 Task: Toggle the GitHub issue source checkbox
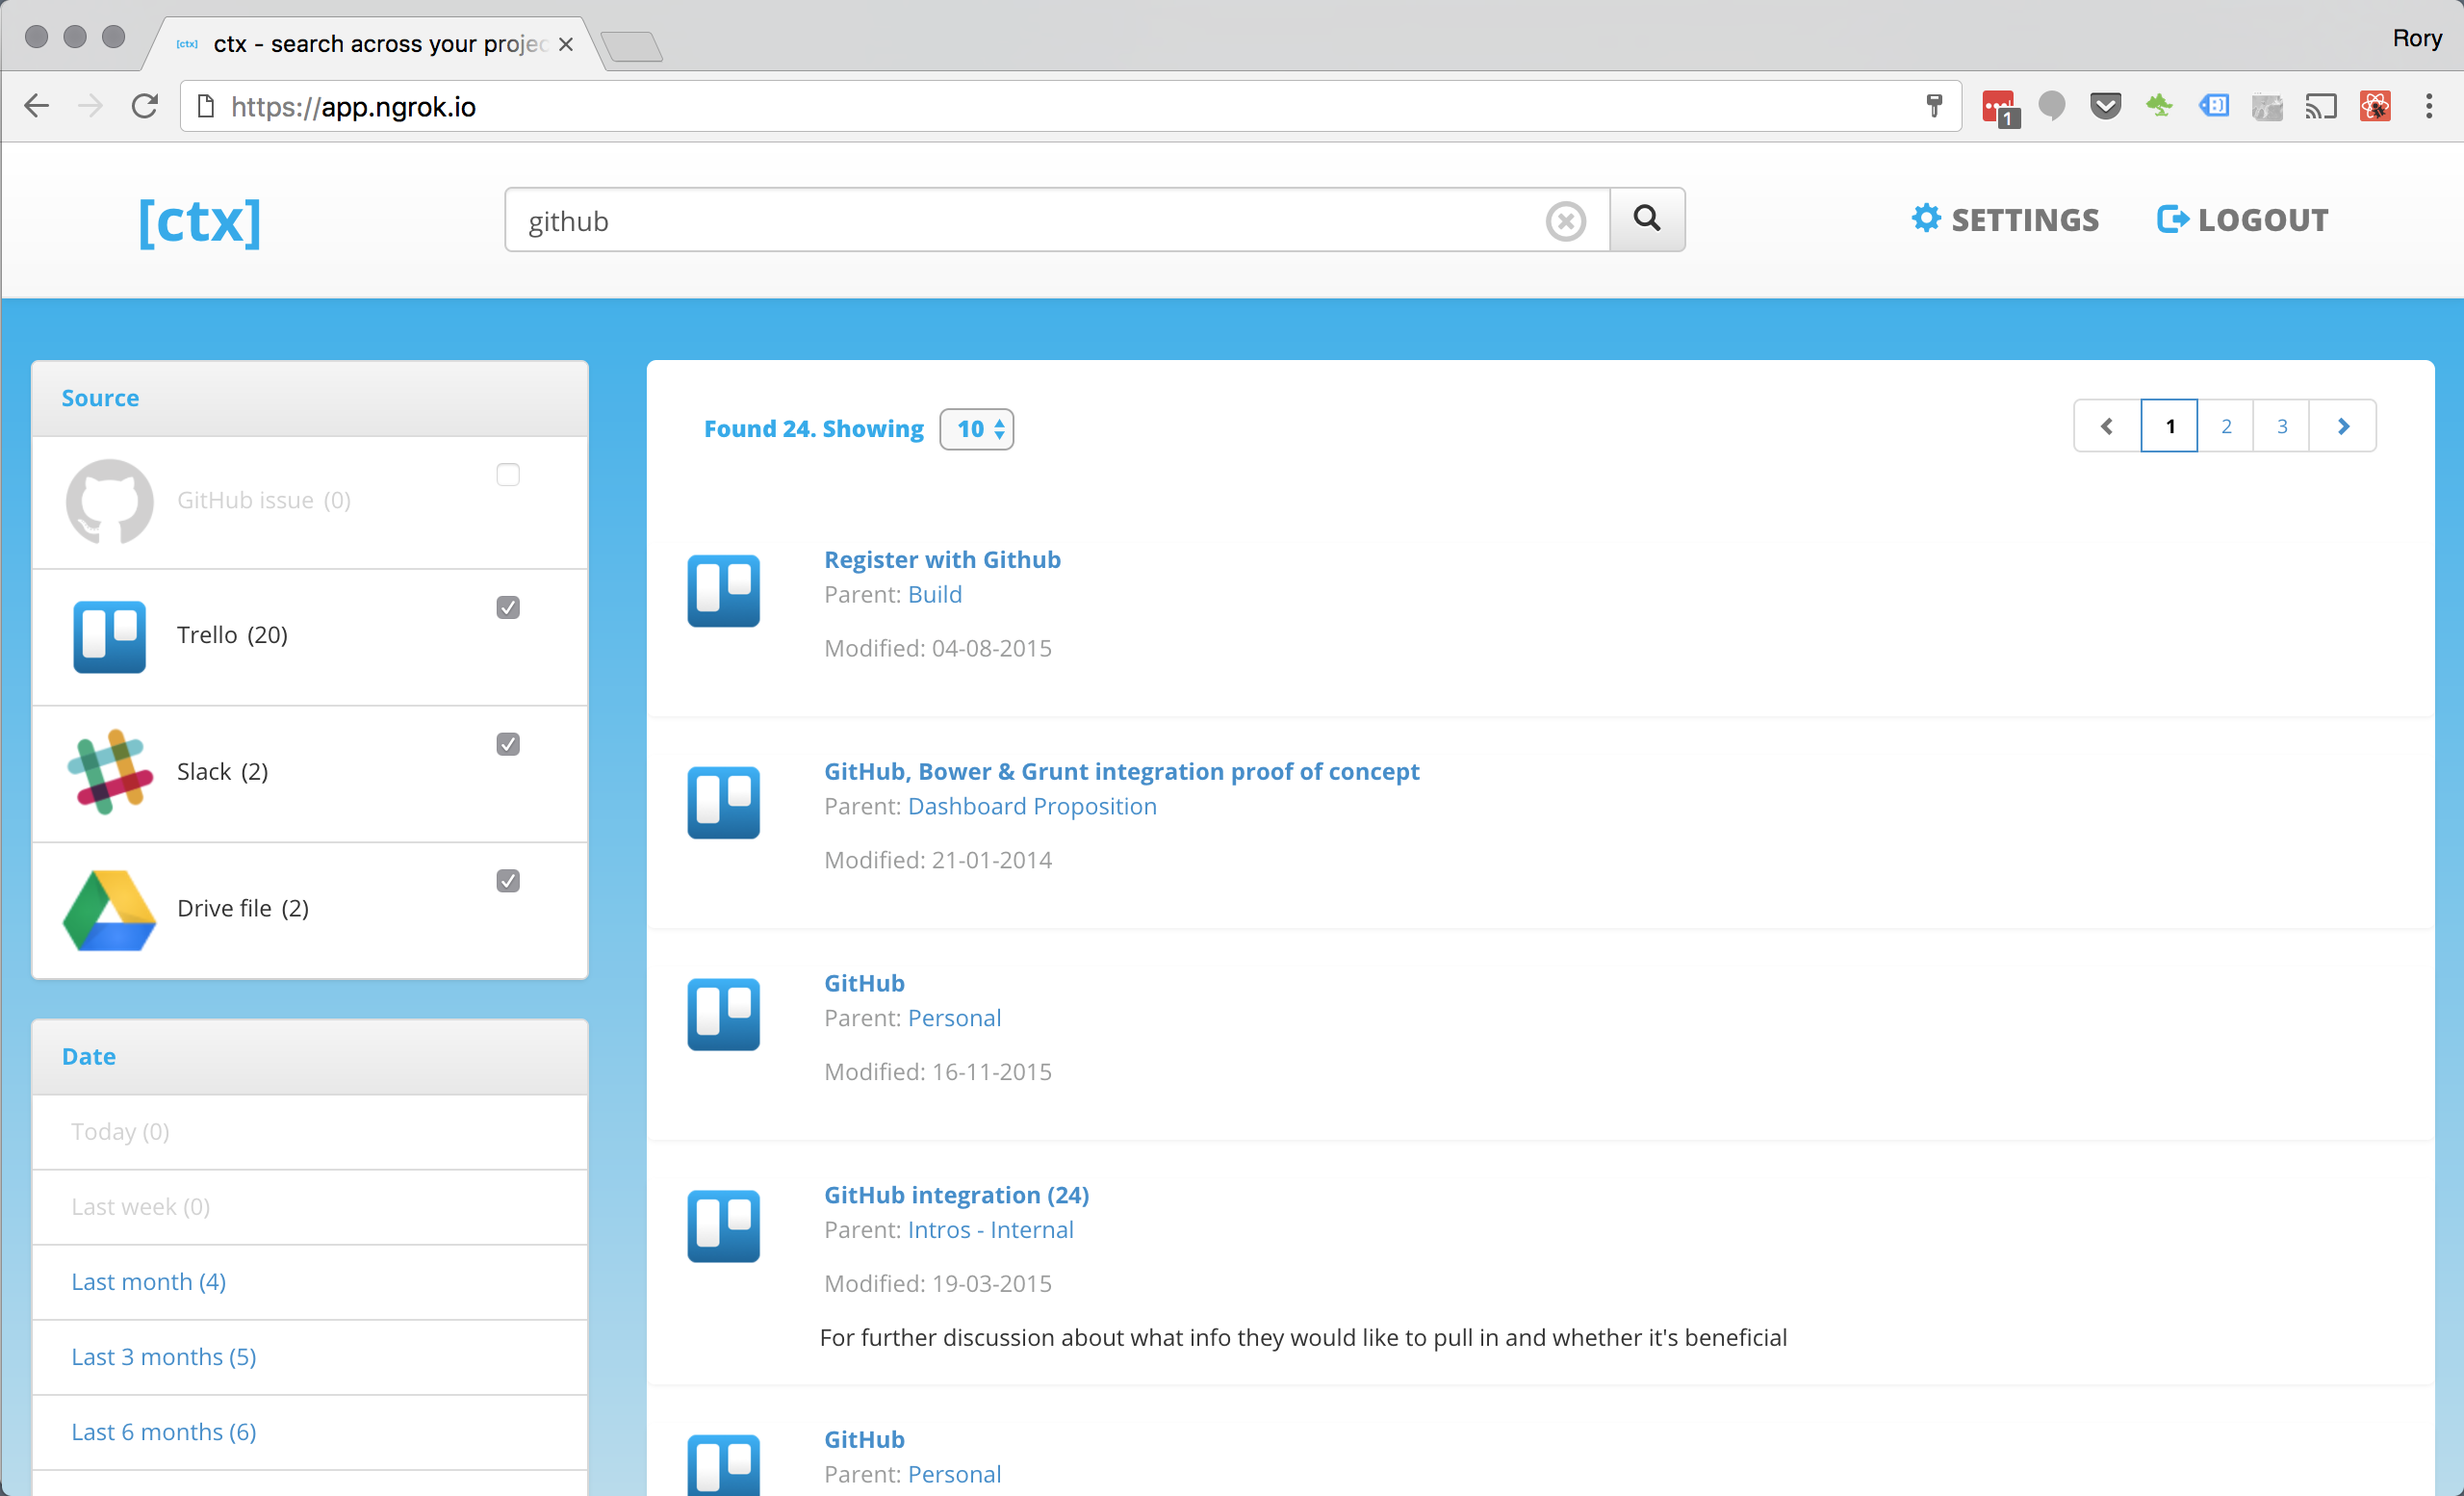click(508, 474)
